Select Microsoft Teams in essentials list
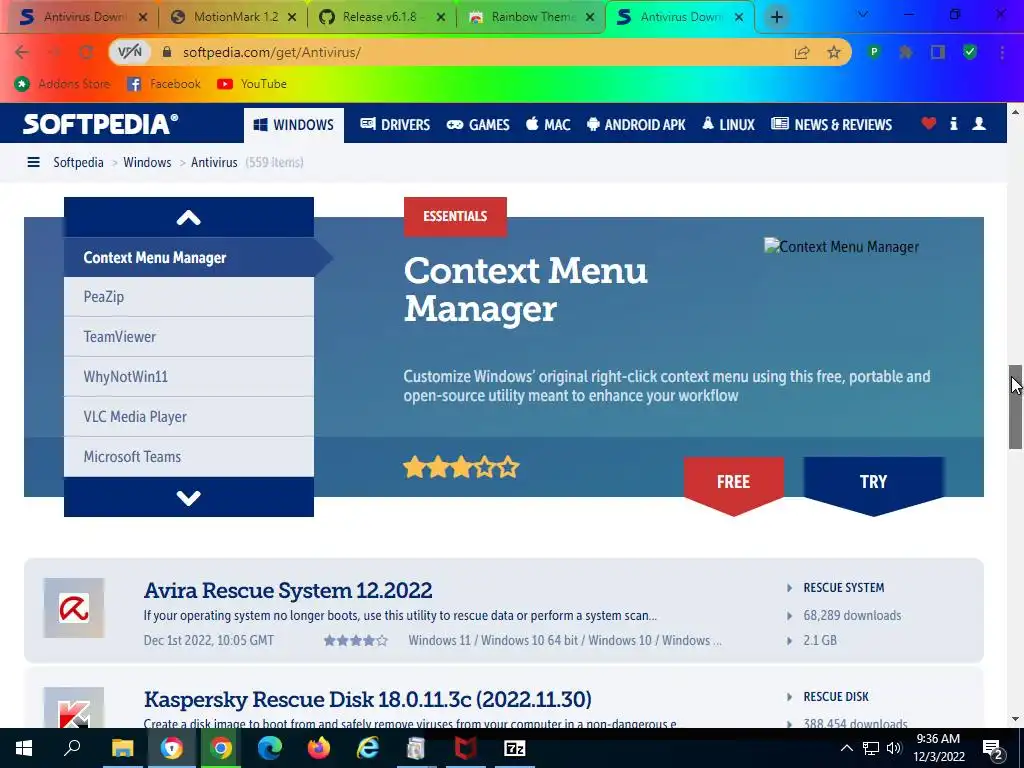 [x=189, y=456]
